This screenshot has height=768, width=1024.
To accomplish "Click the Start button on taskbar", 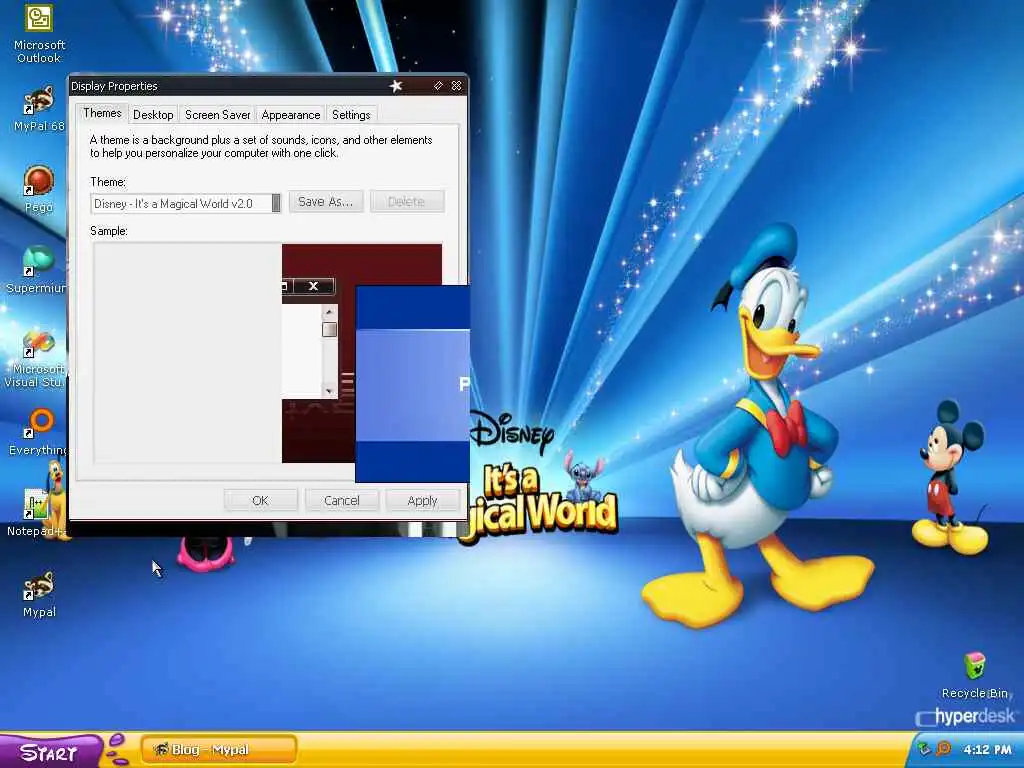I will [49, 752].
